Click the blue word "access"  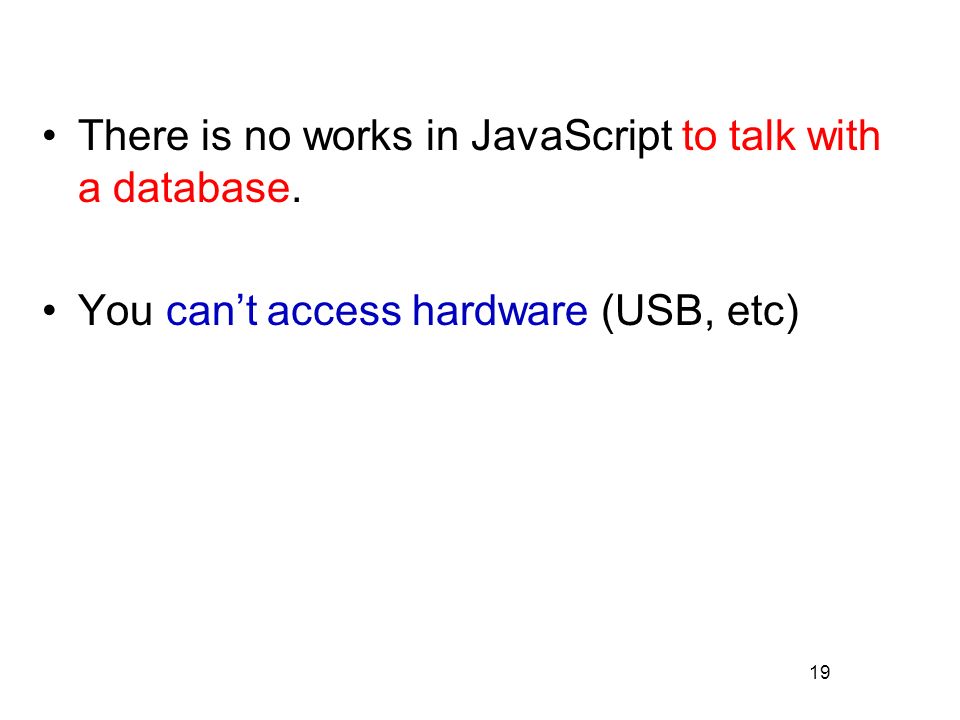(x=334, y=312)
